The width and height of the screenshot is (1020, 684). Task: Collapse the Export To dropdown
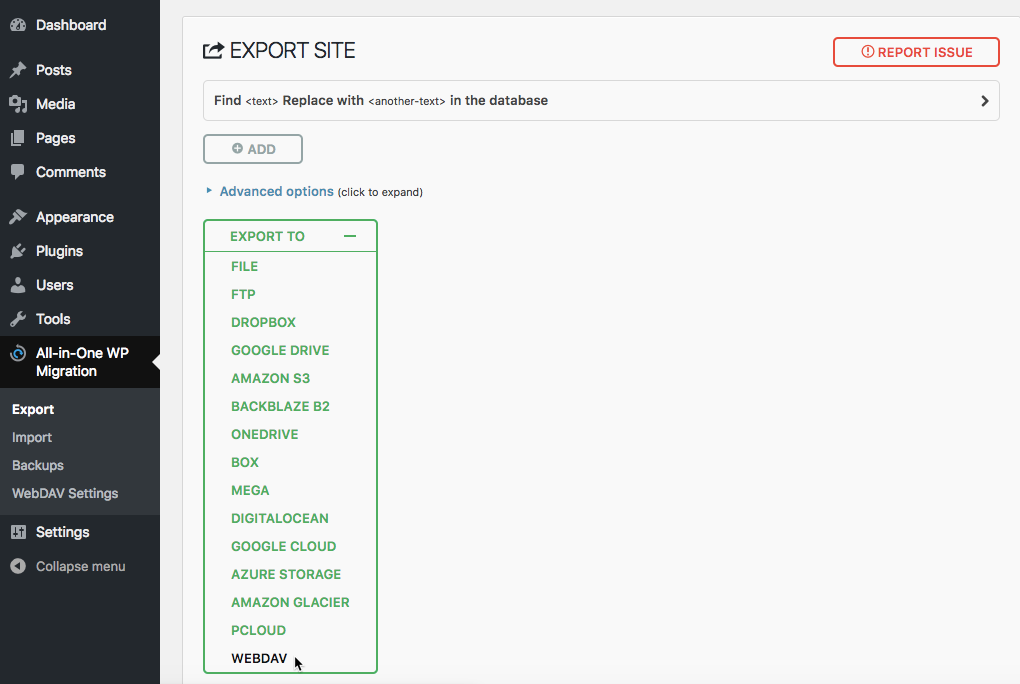point(349,236)
